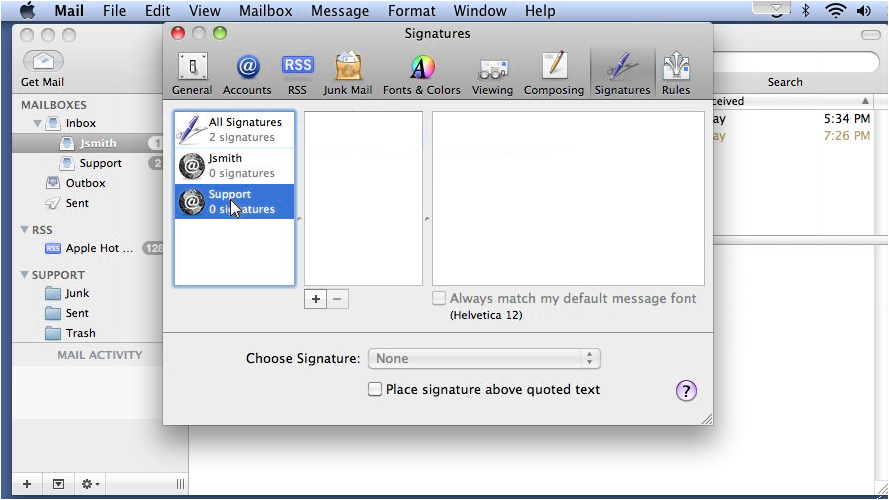Click the sidebar resize handle
Viewport: 889px width, 500px height.
pyautogui.click(x=180, y=484)
